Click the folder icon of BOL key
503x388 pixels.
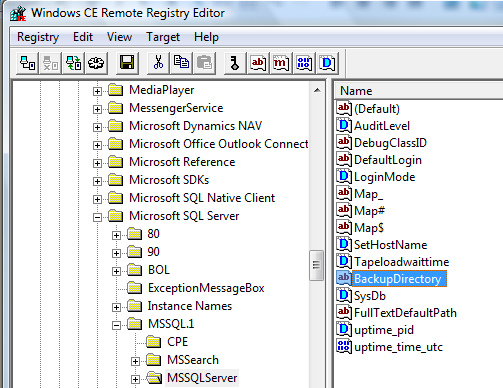tap(135, 270)
